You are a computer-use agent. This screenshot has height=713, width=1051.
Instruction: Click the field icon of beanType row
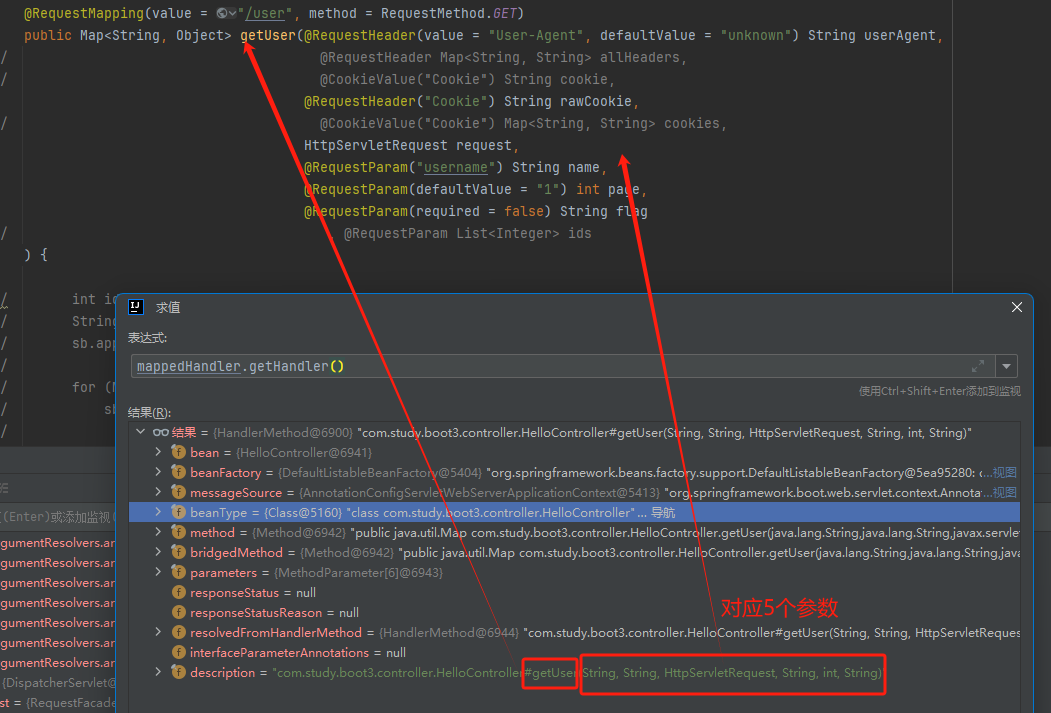pyautogui.click(x=178, y=512)
